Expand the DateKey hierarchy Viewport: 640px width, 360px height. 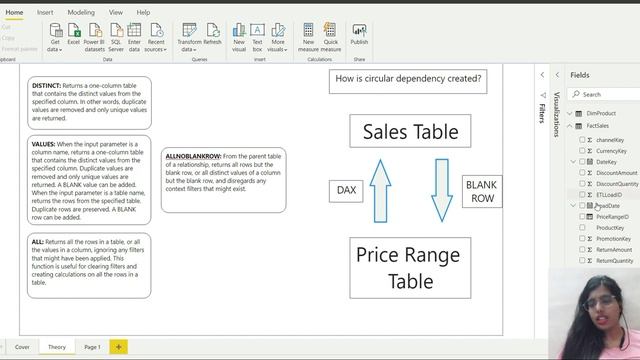[x=573, y=162]
